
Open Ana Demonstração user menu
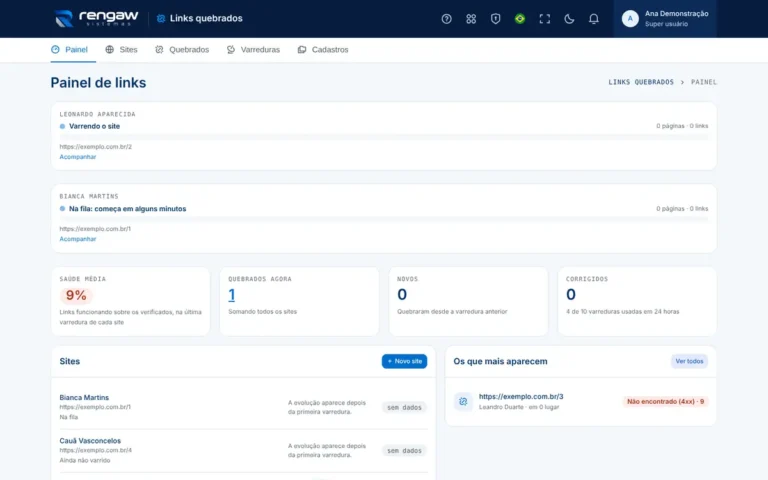(x=665, y=19)
